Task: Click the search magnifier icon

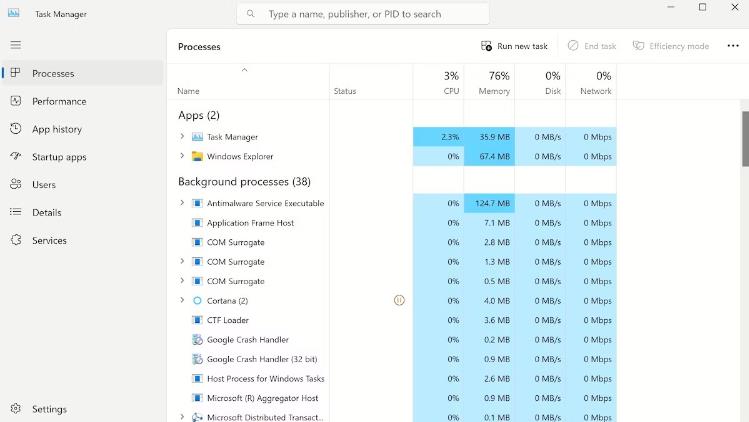Action: click(251, 14)
